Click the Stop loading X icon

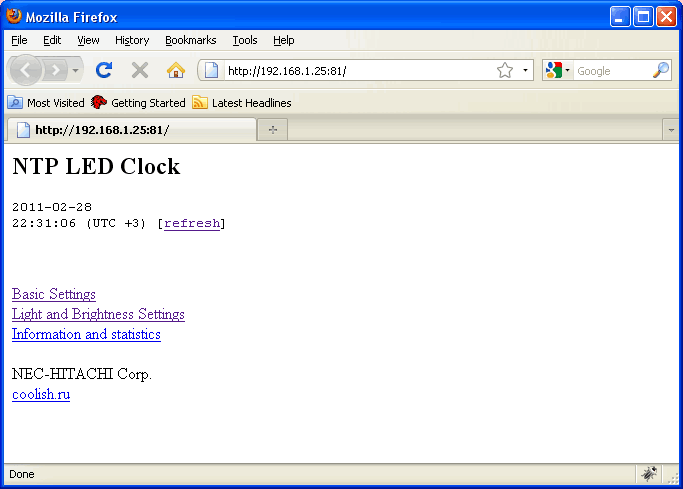[140, 70]
